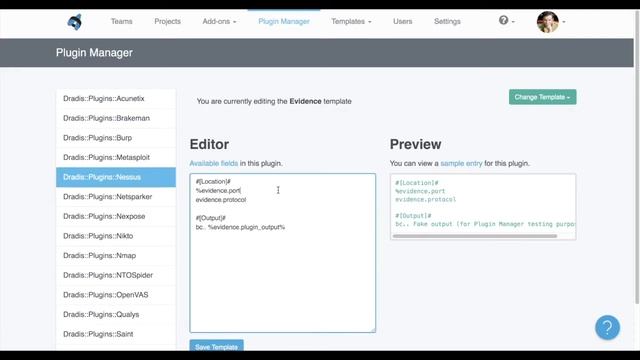Screen dimensions: 640x360
Task: Select Dradis::Plugins::Nmap plugin
Action: [116, 256]
